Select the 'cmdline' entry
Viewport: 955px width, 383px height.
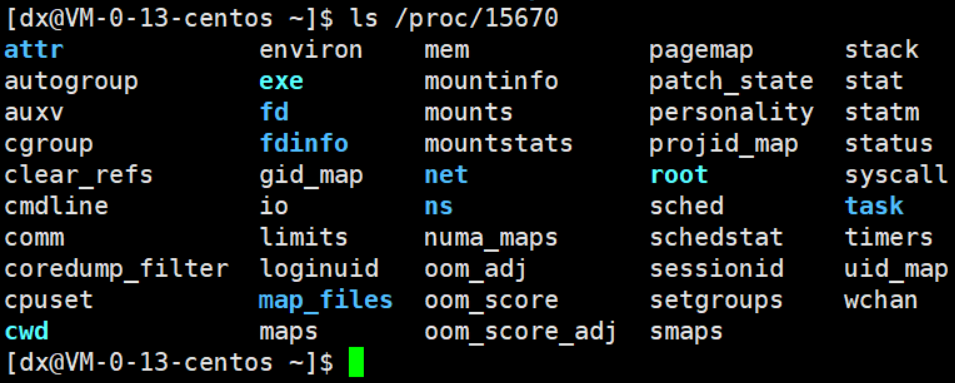[56, 207]
